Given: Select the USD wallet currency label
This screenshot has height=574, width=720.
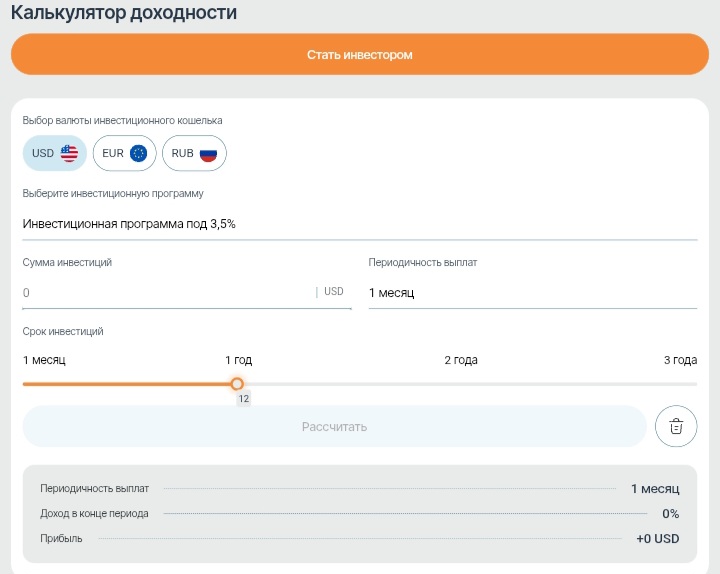Looking at the screenshot, I should click(x=43, y=154).
